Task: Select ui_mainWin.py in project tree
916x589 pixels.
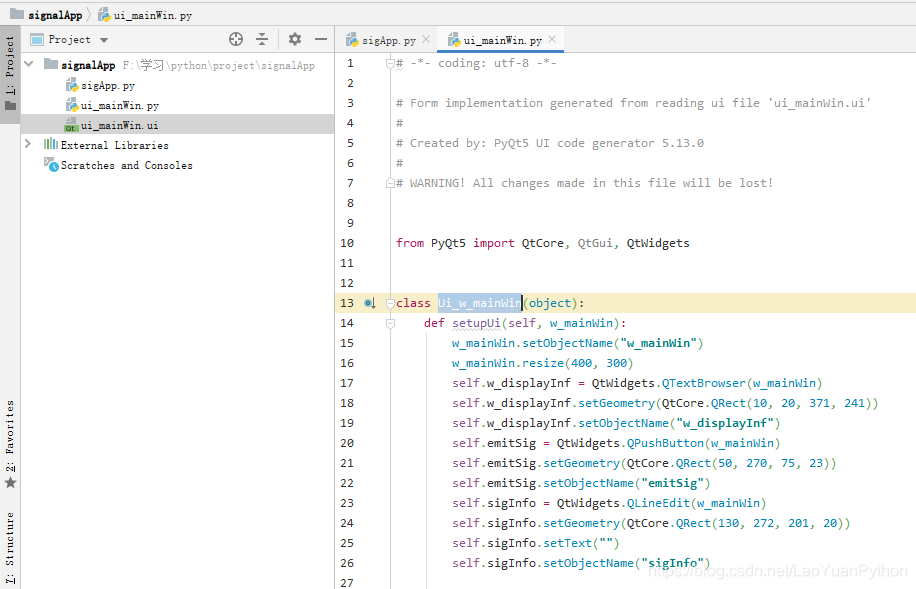Action: pyautogui.click(x=120, y=106)
